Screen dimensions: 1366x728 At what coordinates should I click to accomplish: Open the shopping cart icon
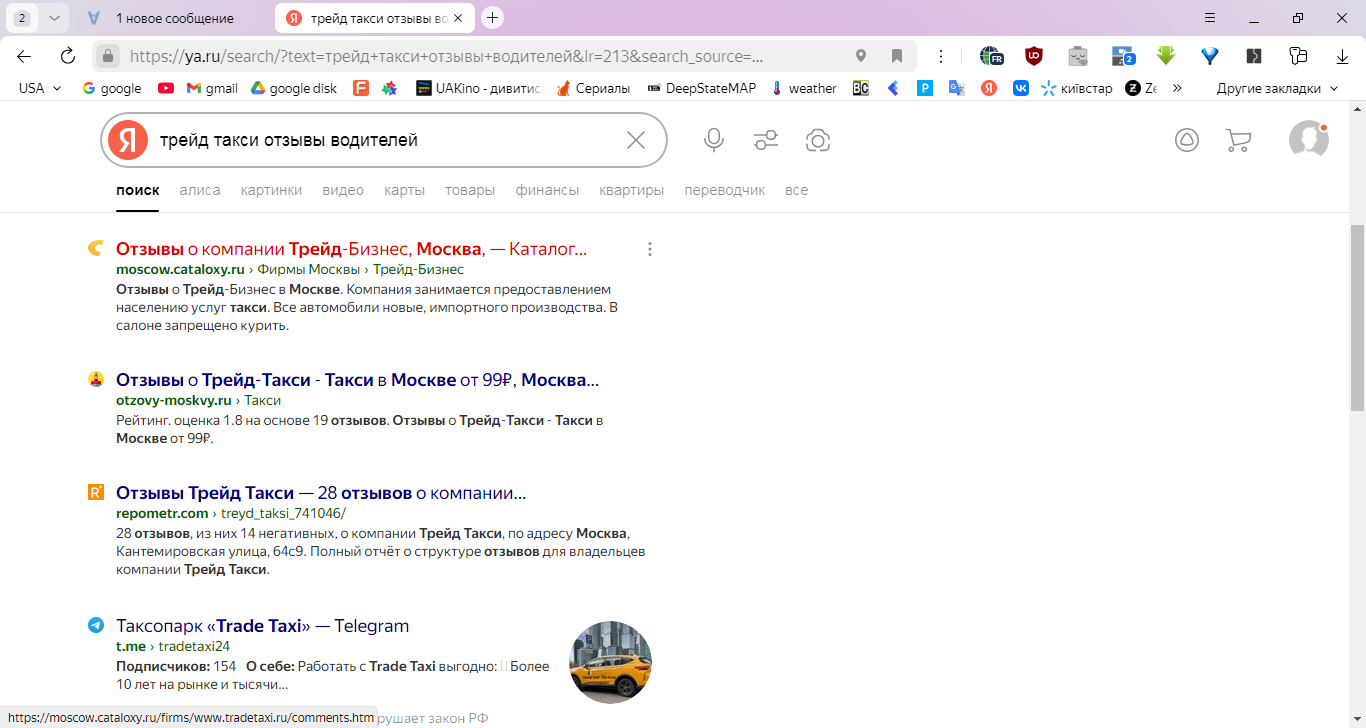pyautogui.click(x=1238, y=140)
